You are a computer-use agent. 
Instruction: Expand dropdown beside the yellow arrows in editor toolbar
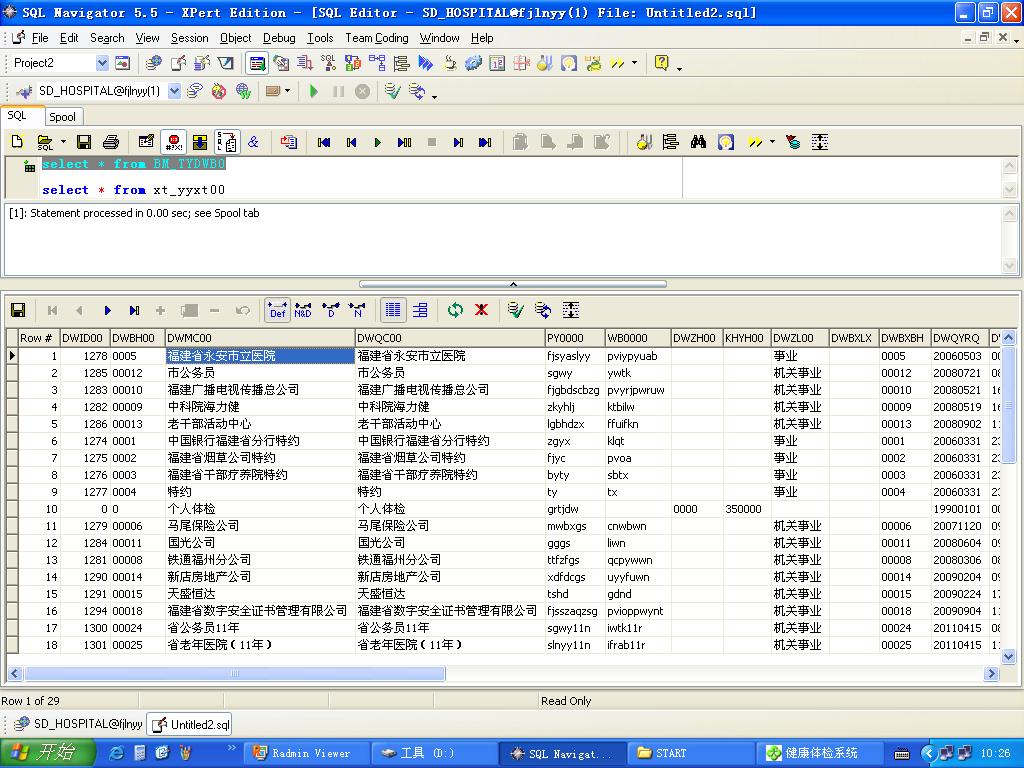pos(772,142)
